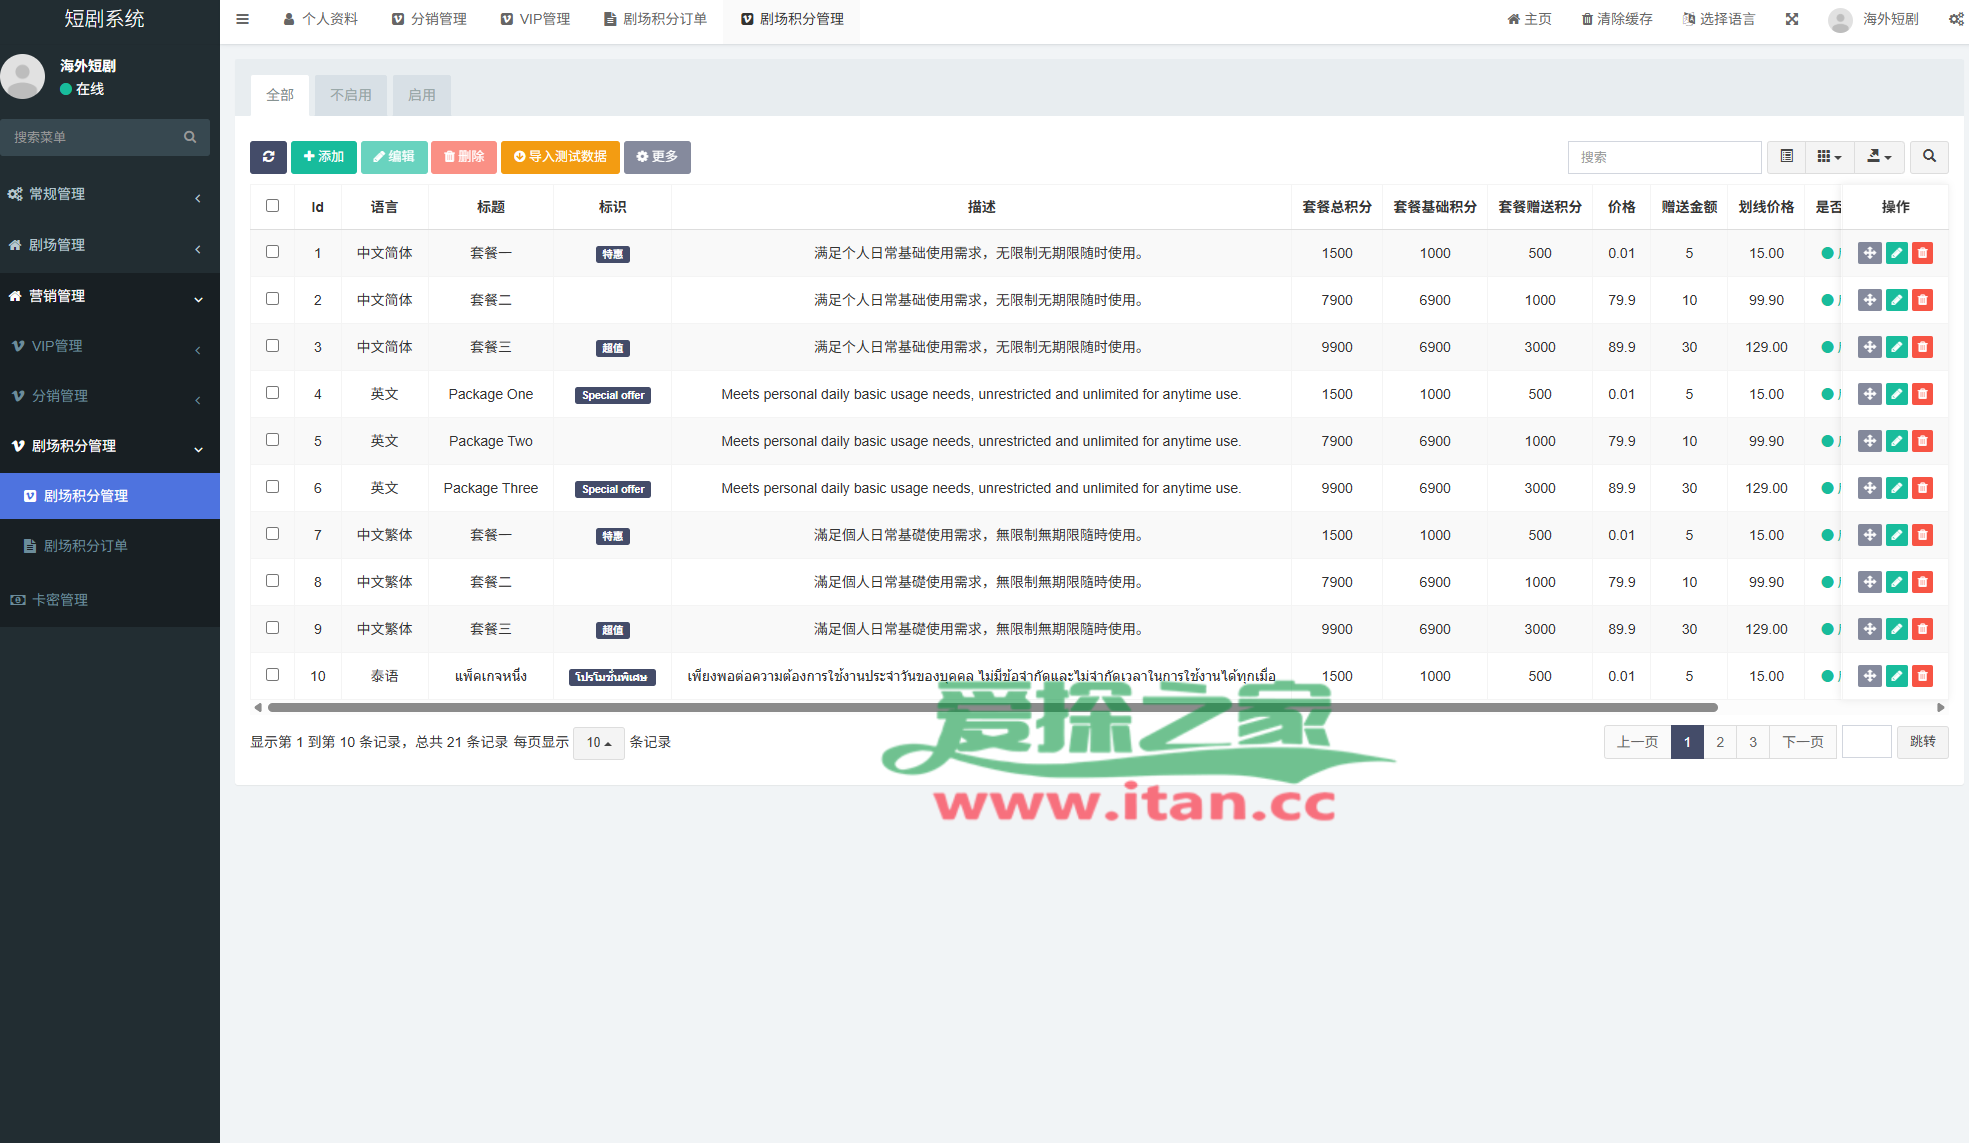
Task: Tick checkbox for row with Id 3
Action: [272, 346]
